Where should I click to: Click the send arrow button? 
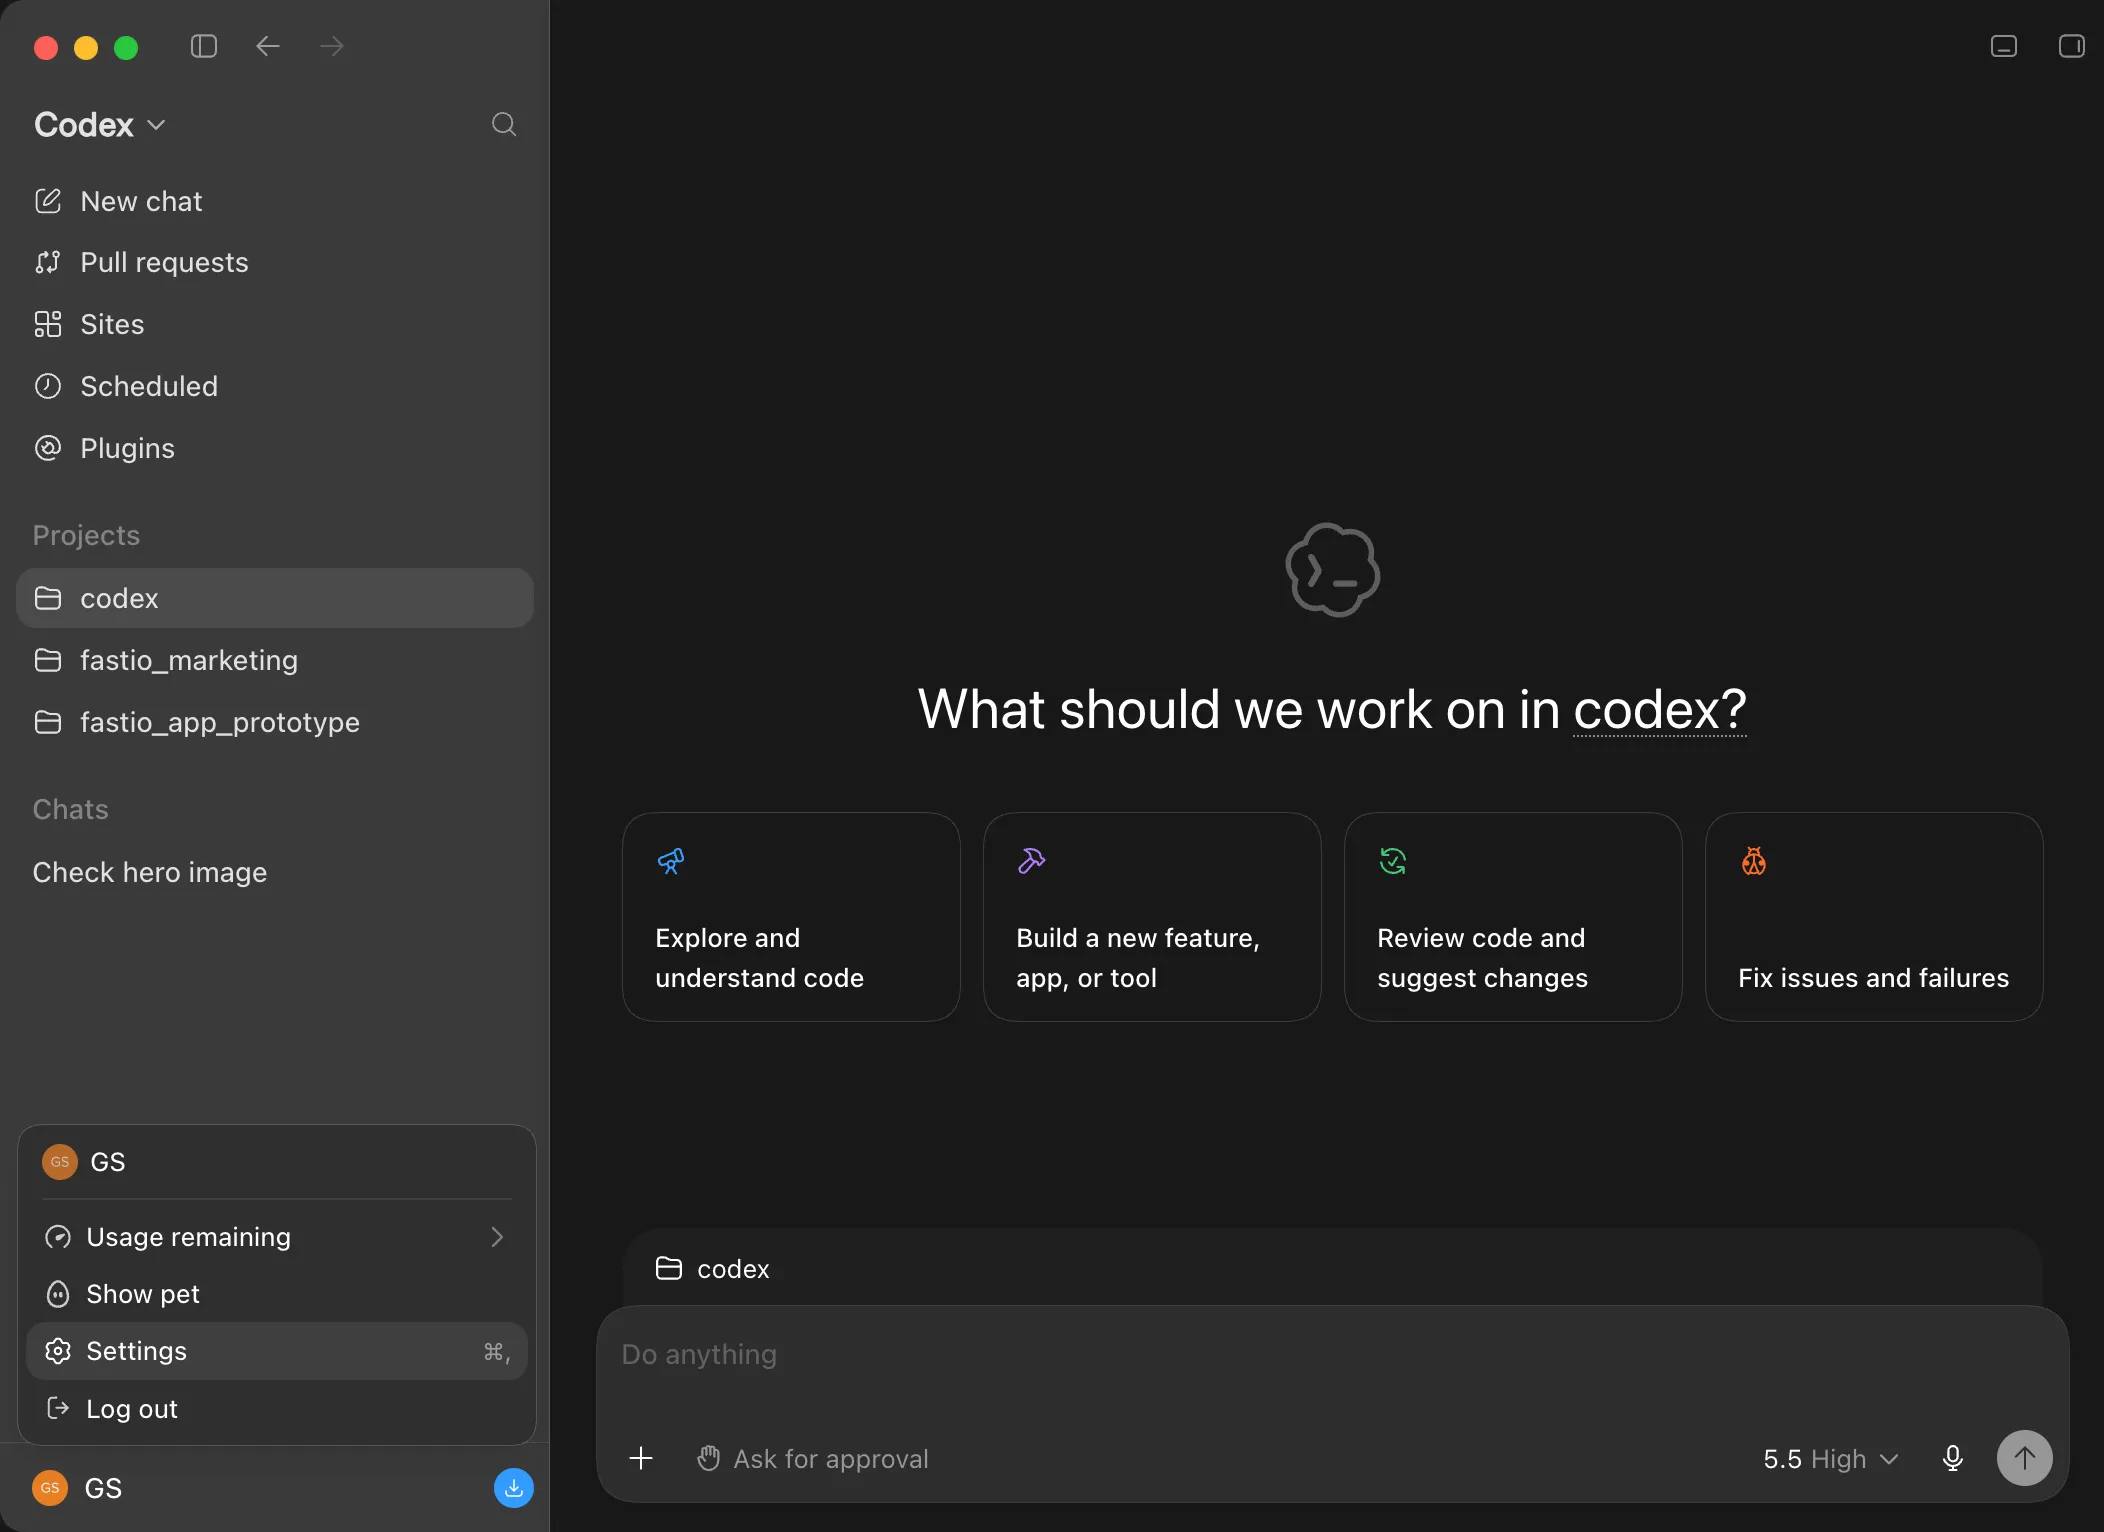coord(2024,1458)
